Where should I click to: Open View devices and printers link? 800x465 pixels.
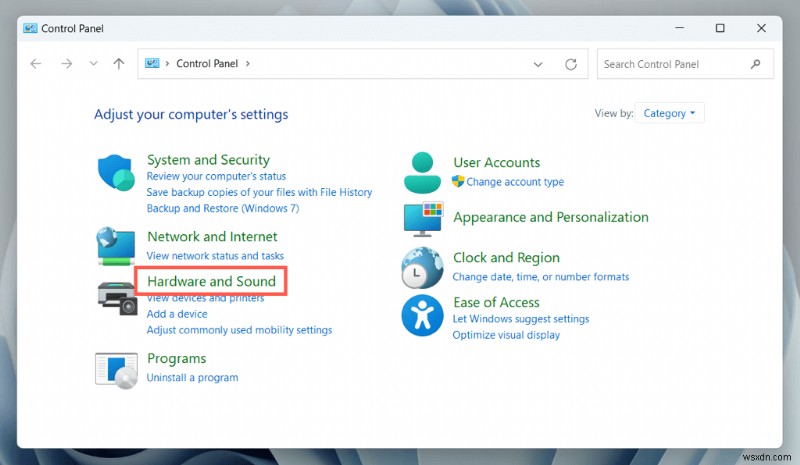205,298
